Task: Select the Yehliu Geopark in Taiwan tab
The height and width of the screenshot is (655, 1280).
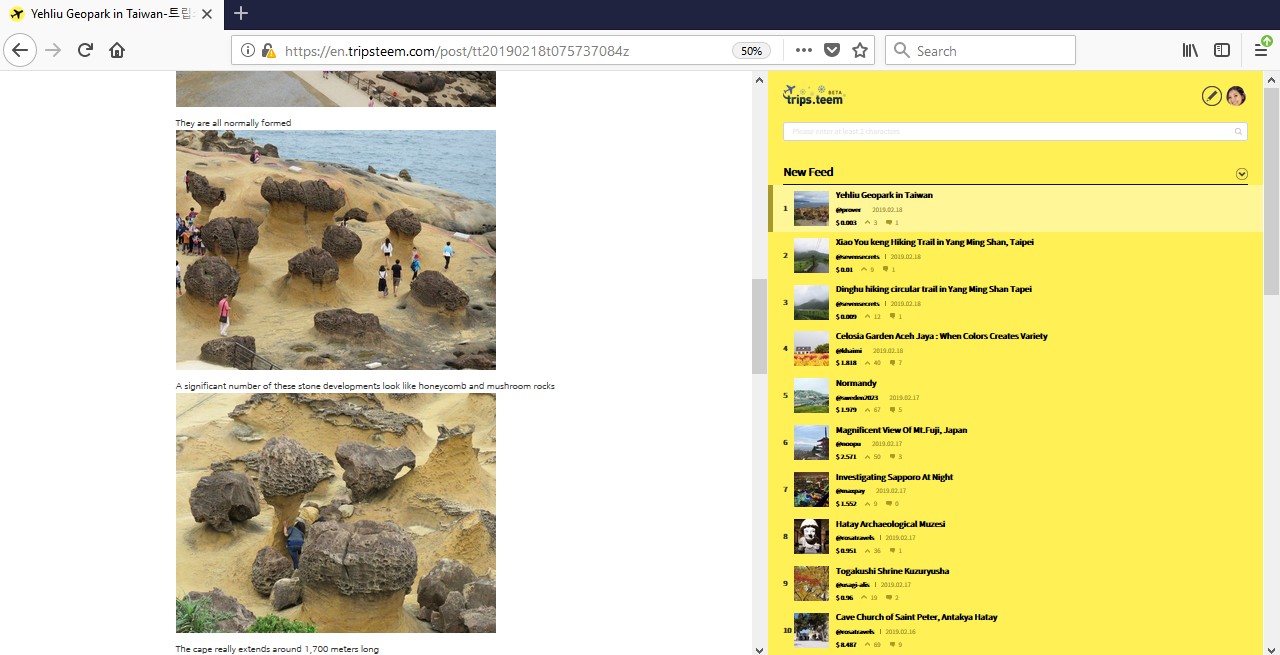Action: coord(111,14)
